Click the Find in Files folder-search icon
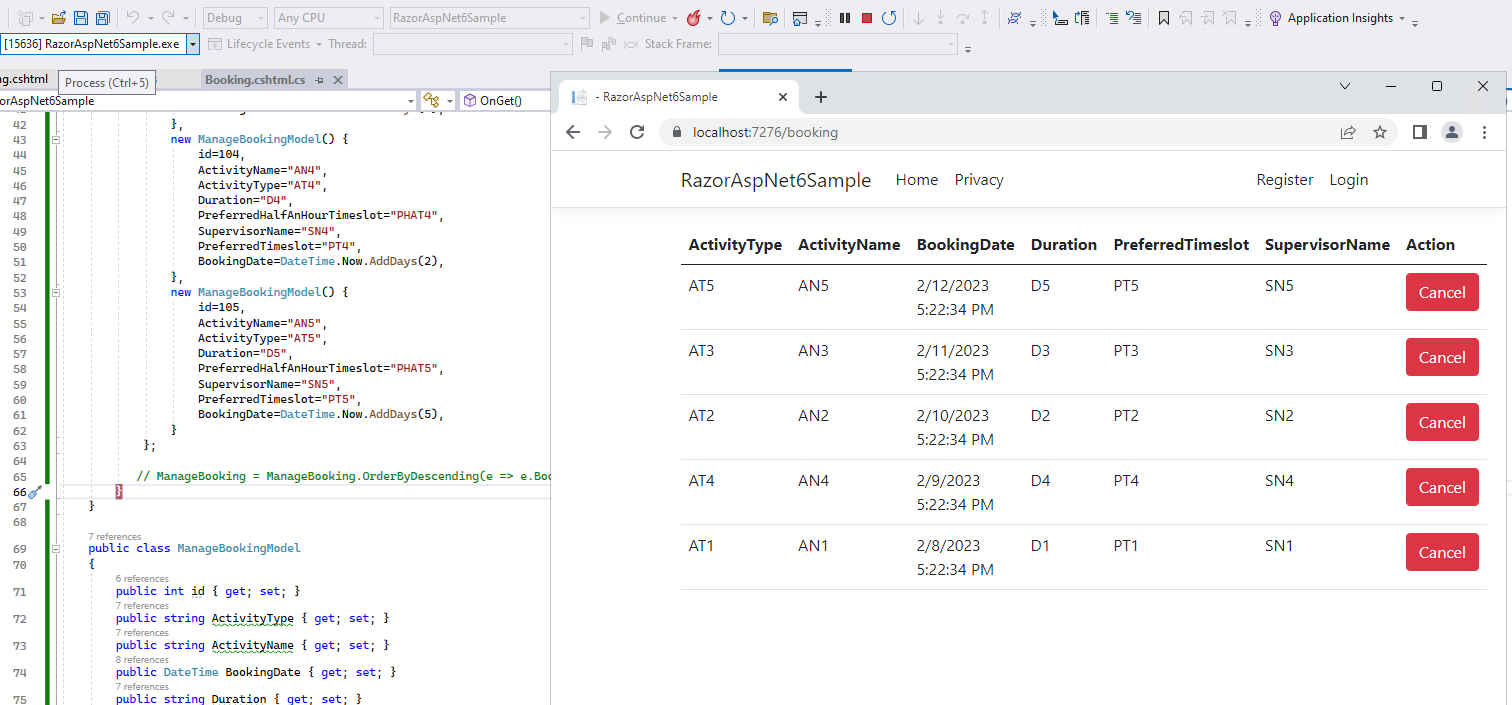This screenshot has height=705, width=1512. pos(769,18)
